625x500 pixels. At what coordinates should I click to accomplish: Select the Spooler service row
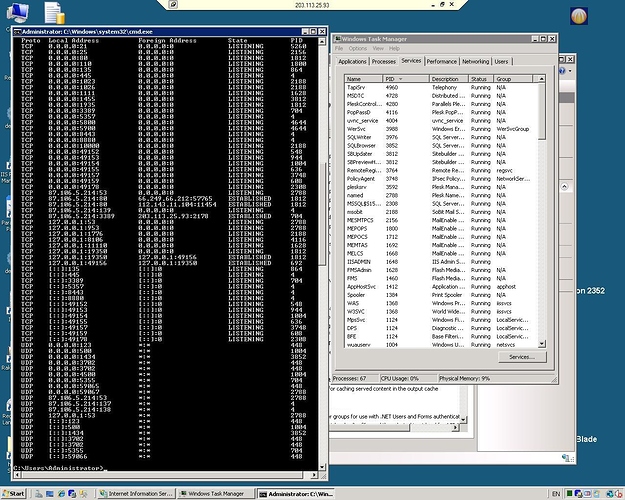pos(441,295)
